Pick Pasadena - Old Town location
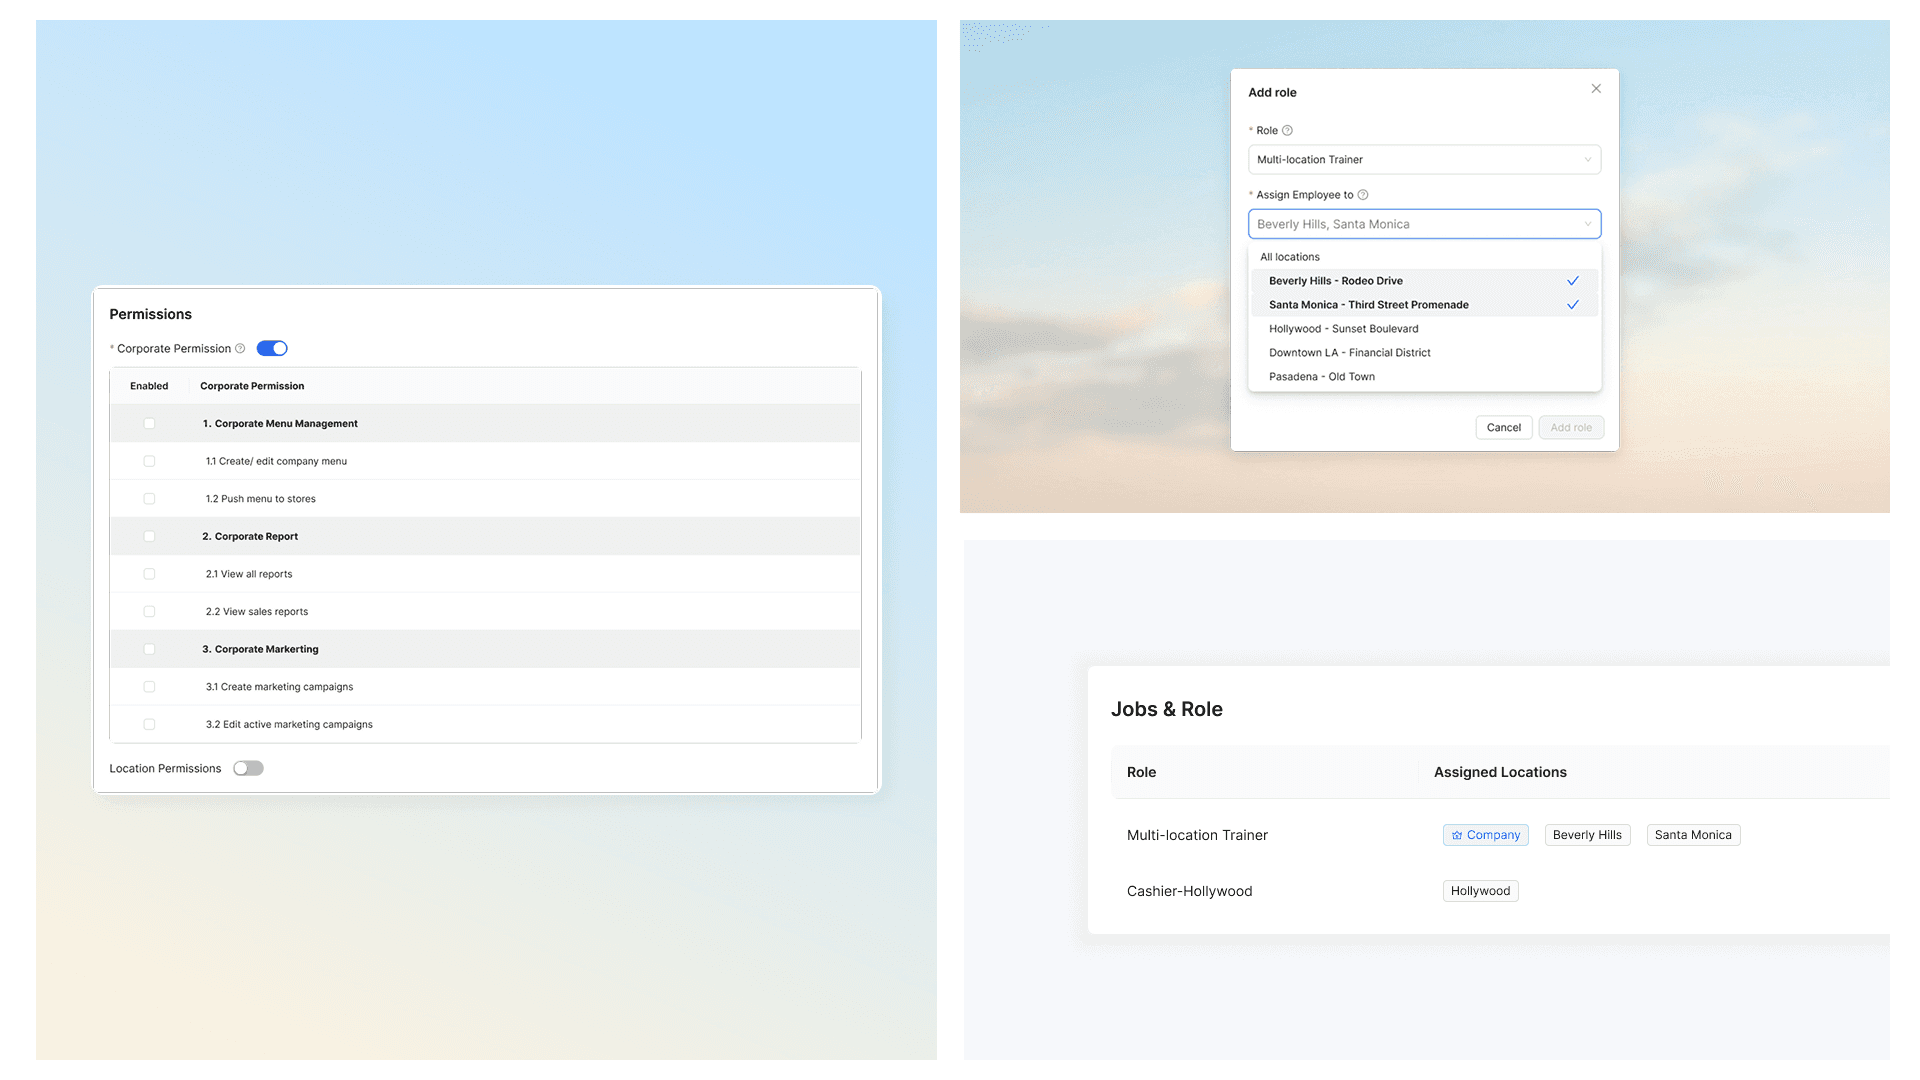 [1321, 377]
